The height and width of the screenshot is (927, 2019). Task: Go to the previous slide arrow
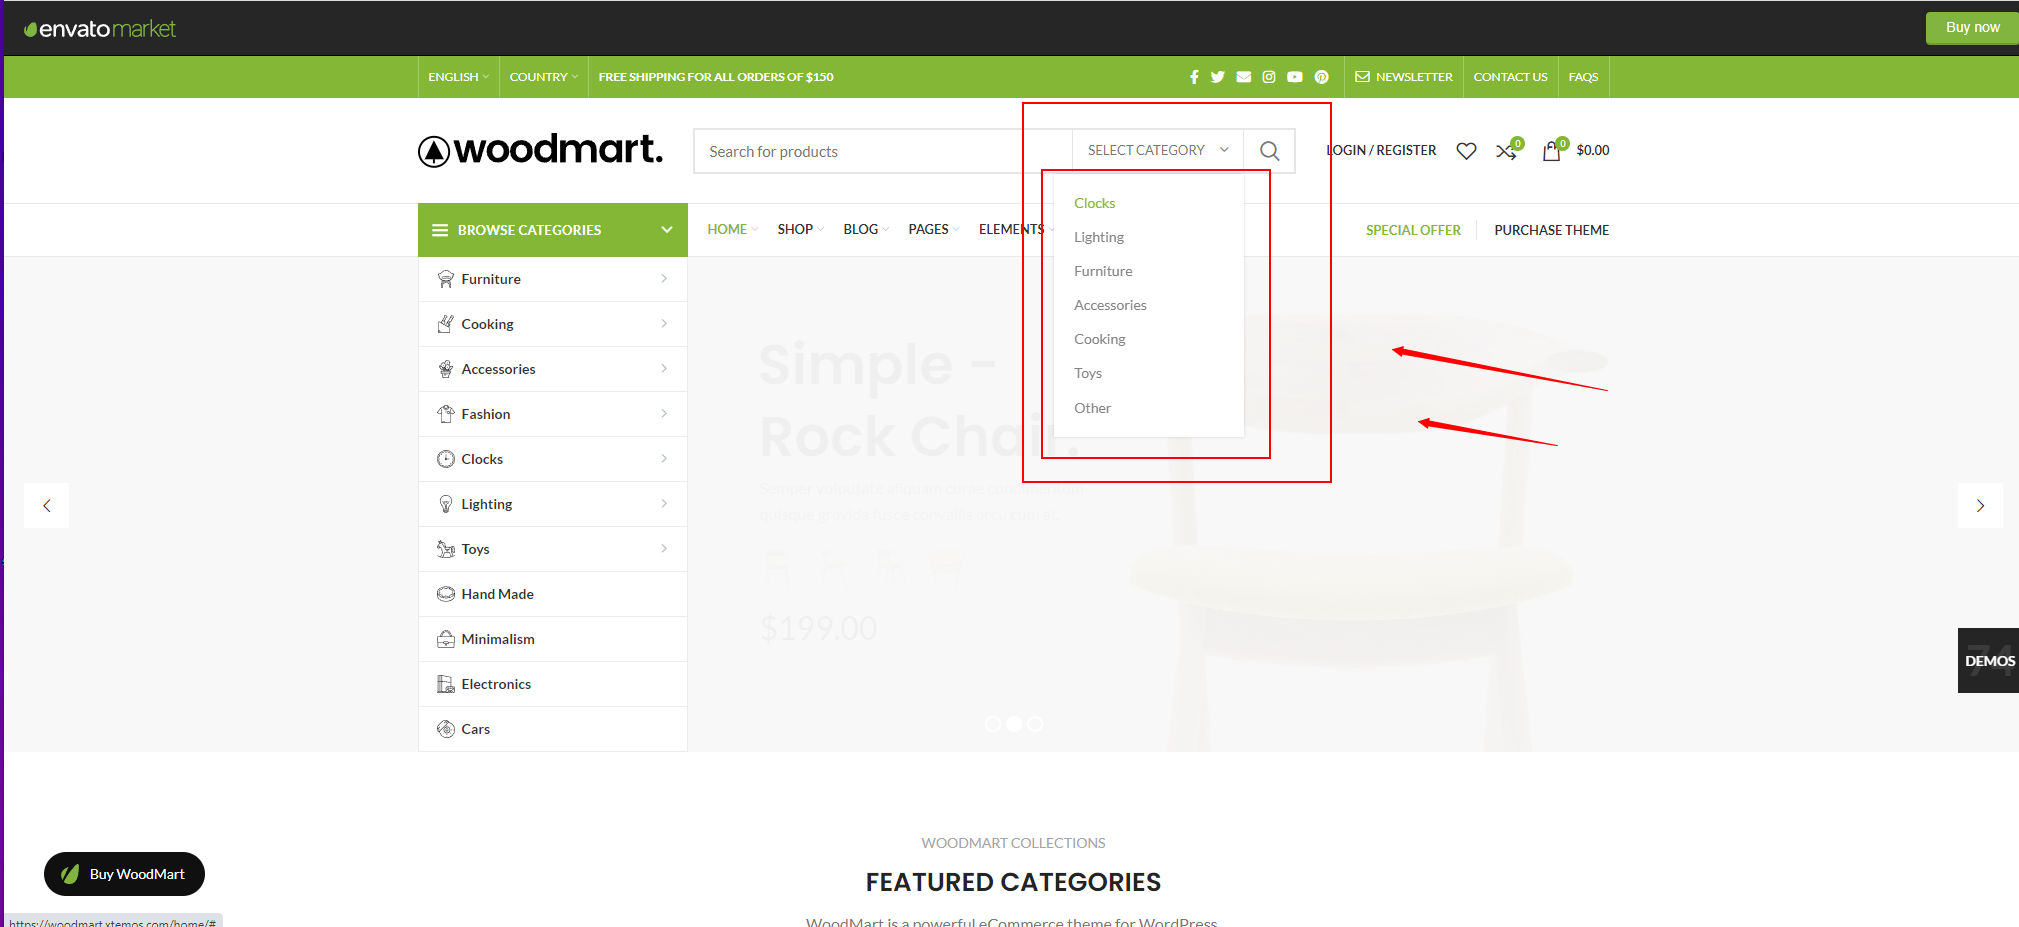47,506
